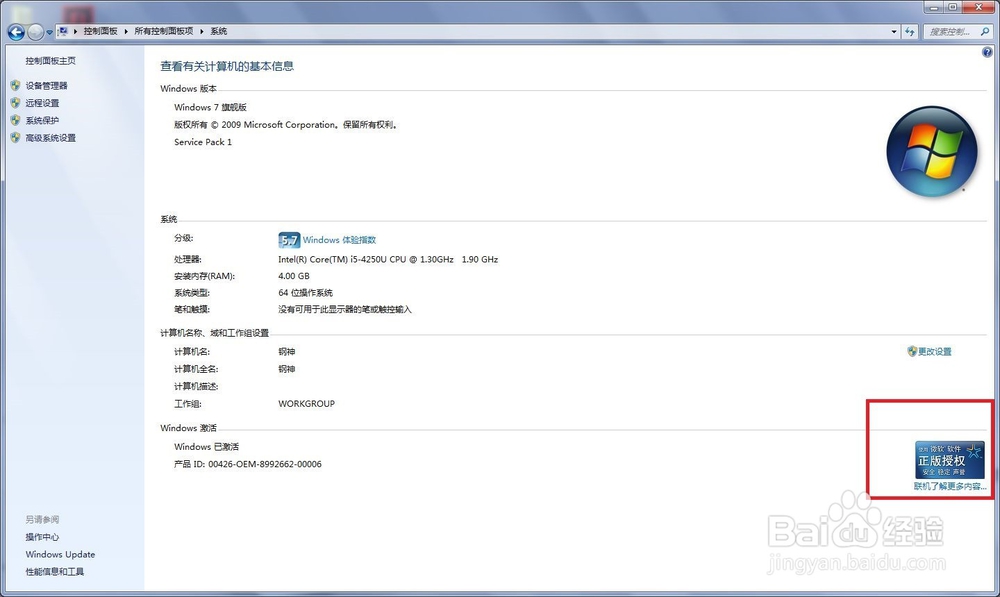The image size is (1000, 597).
Task: Click the 查看有关计算机的基本信息 heading
Action: click(227, 66)
